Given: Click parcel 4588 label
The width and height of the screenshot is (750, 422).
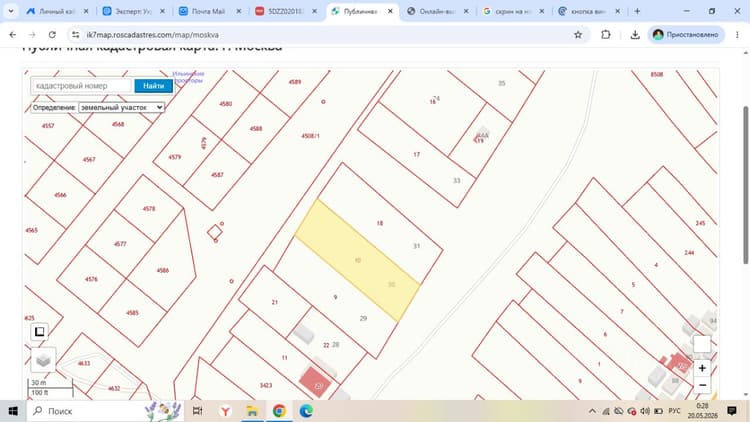Looking at the screenshot, I should 256,129.
